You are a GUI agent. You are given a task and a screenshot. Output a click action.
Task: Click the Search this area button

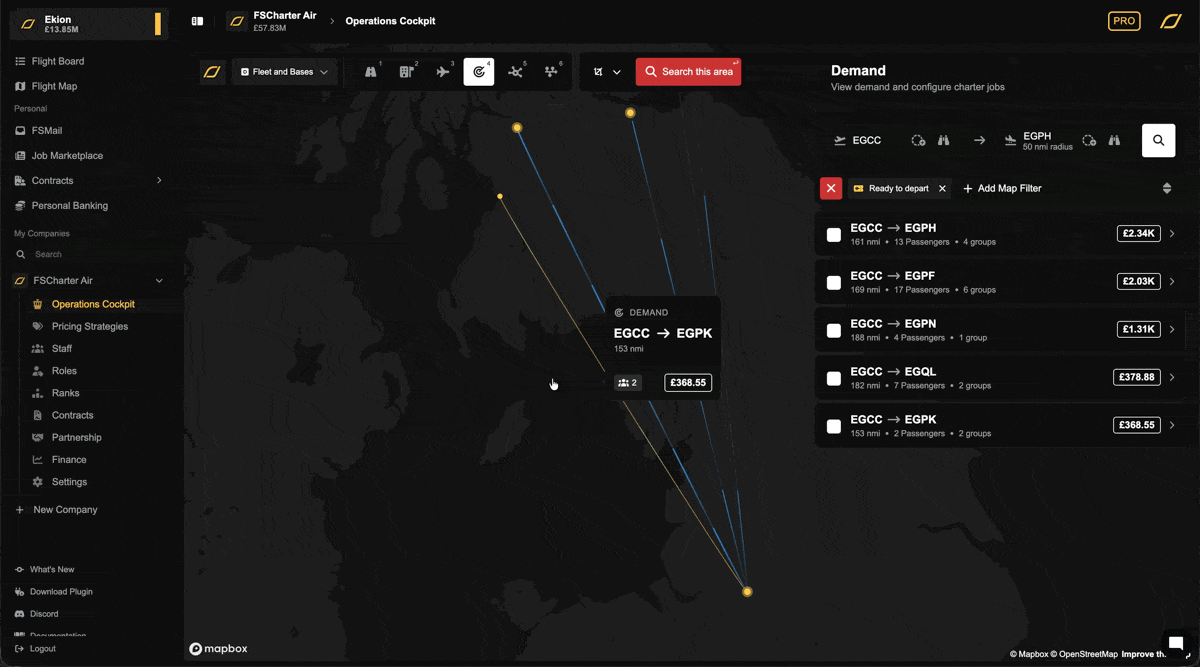point(688,72)
